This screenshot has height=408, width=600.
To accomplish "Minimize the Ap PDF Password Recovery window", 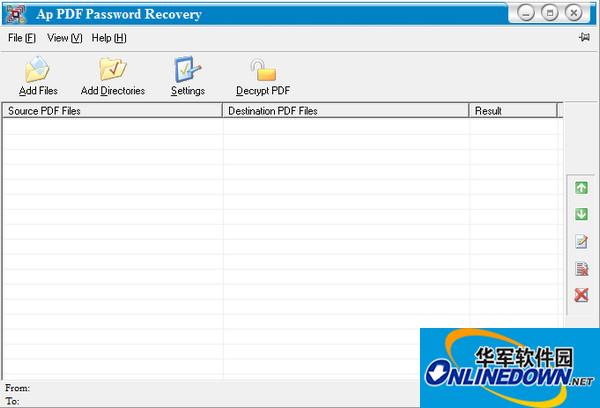I will tap(526, 13).
